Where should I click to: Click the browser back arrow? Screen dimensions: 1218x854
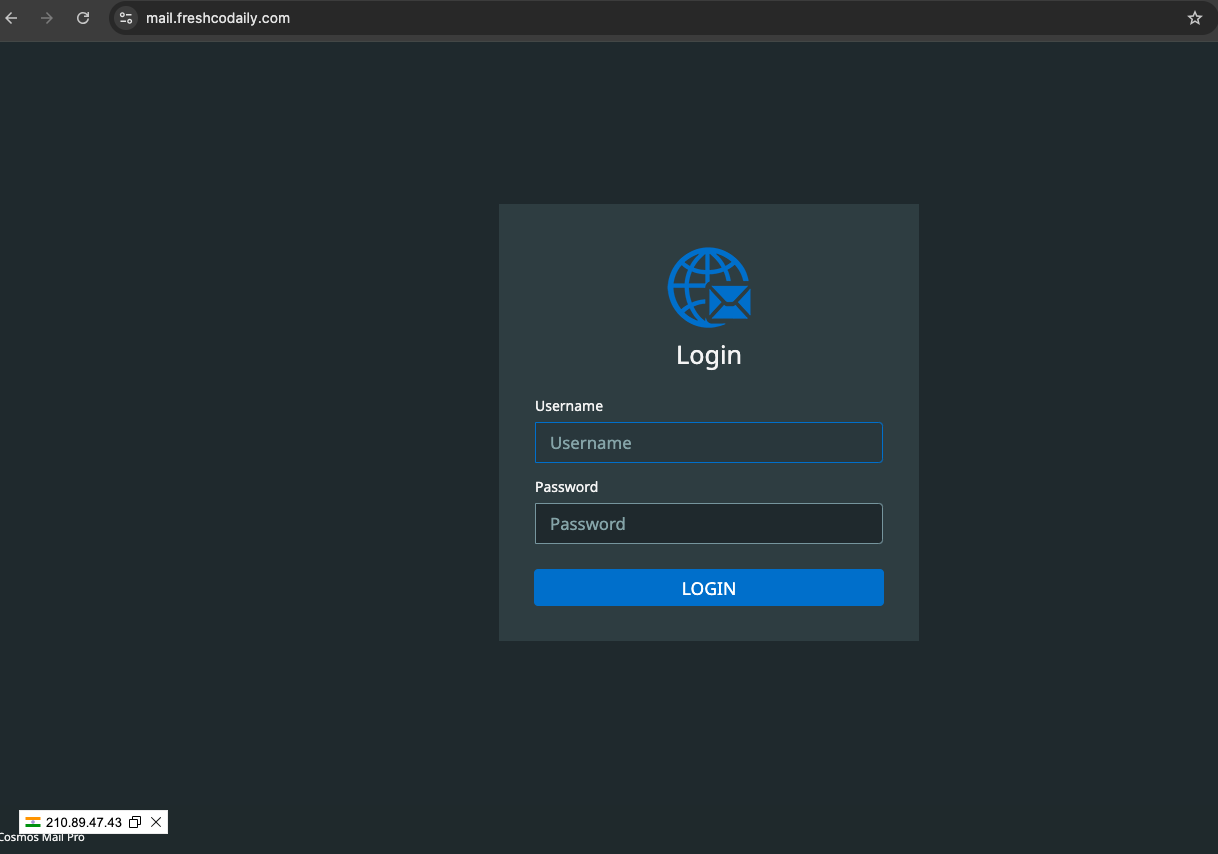(x=11, y=18)
